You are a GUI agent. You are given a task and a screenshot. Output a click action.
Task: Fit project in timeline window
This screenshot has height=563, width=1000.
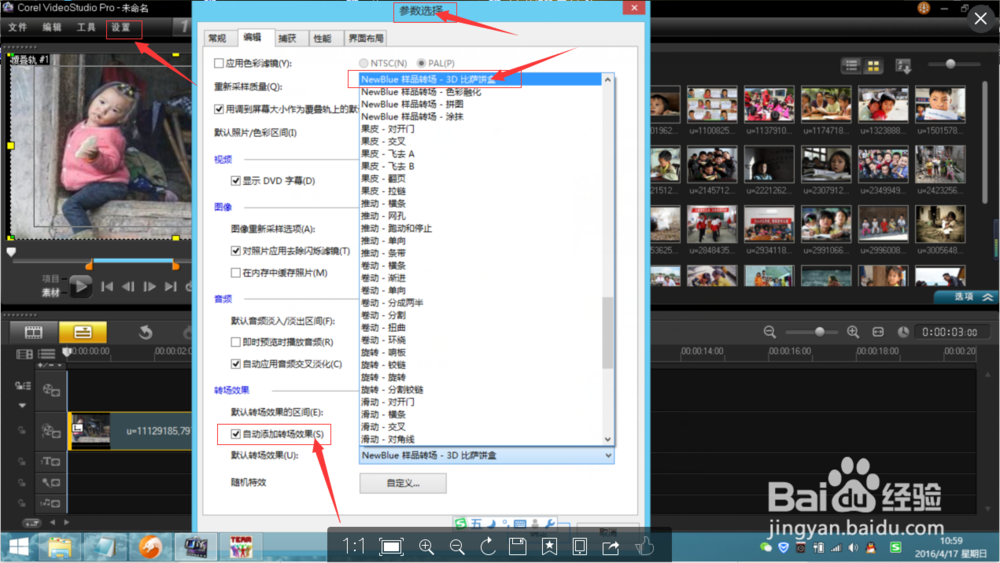[878, 332]
